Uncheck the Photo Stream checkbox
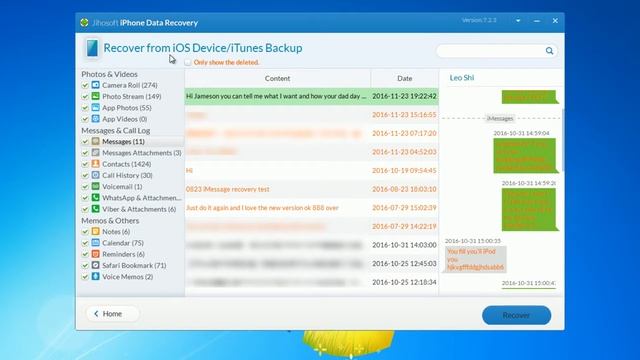640x360 pixels. [85, 97]
